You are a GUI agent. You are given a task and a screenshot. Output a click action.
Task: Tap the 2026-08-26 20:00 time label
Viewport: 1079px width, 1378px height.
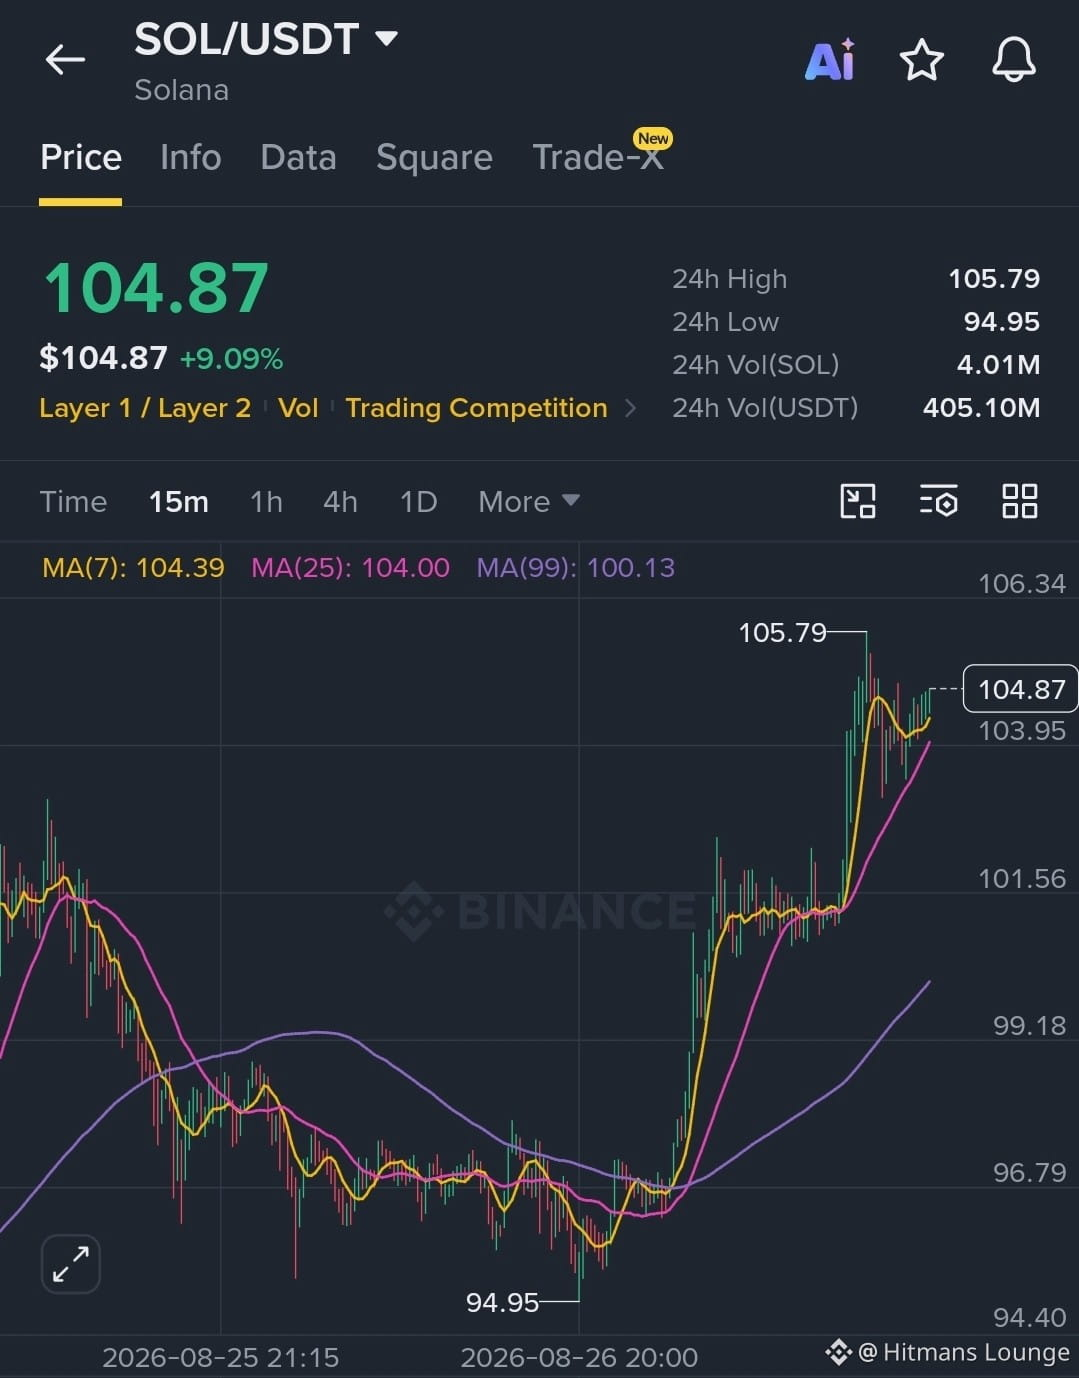pos(579,1358)
